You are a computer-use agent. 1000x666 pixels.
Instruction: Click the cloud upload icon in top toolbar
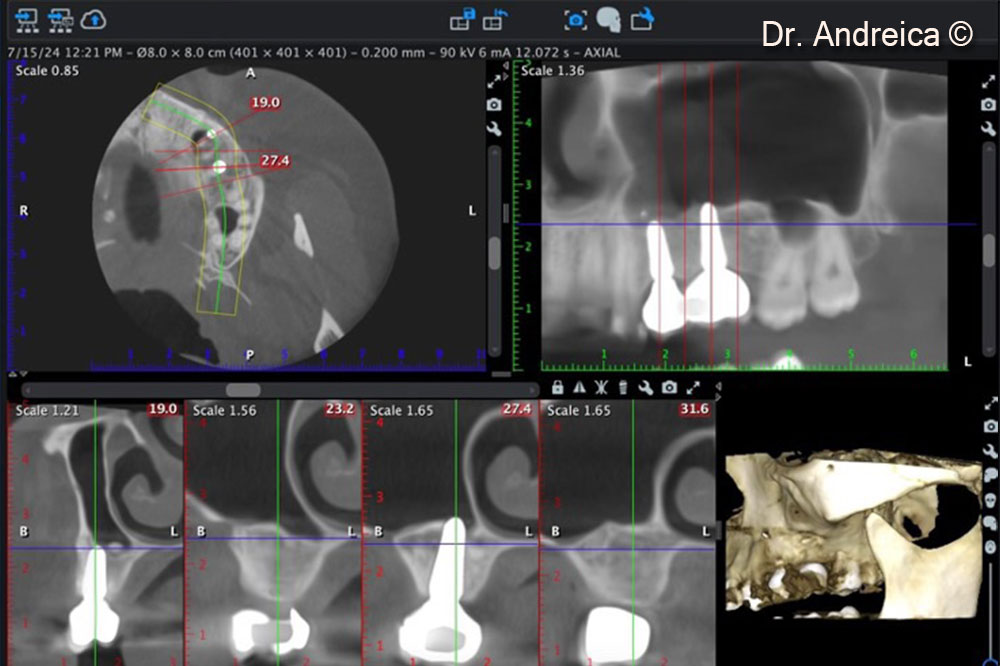94,19
